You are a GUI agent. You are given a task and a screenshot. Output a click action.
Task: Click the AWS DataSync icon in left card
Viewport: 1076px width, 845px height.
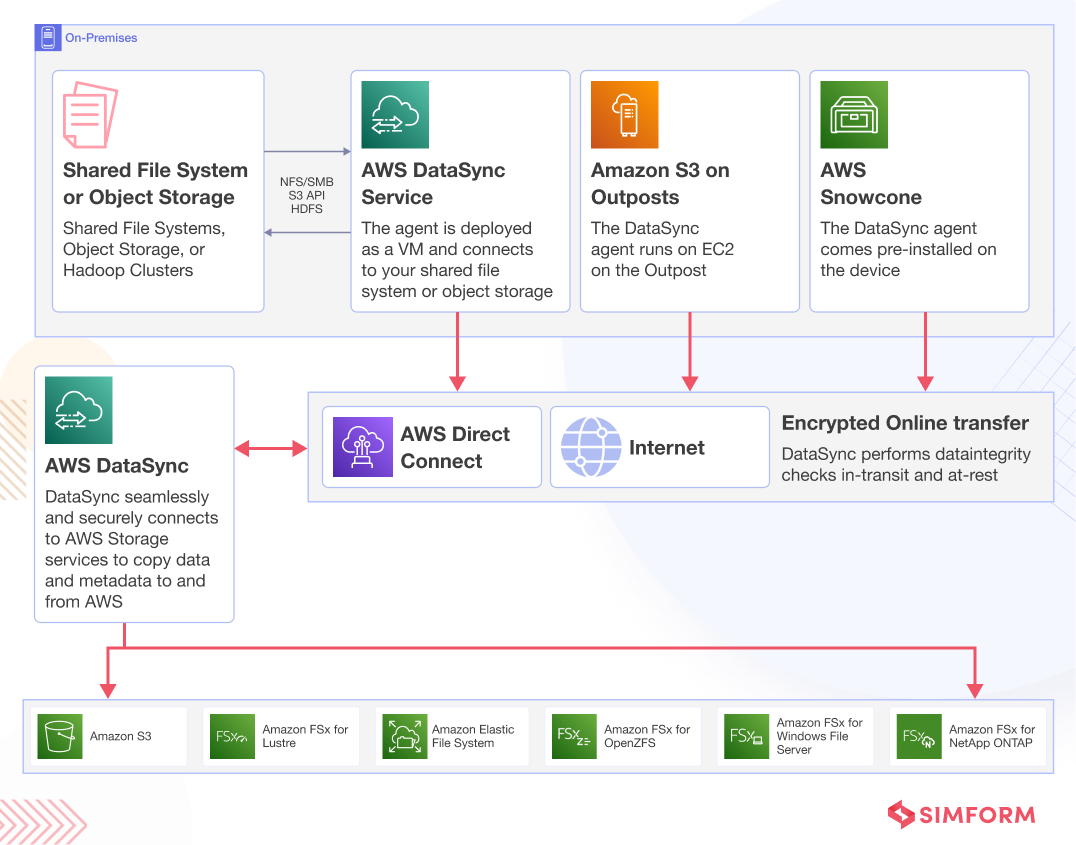[x=79, y=410]
